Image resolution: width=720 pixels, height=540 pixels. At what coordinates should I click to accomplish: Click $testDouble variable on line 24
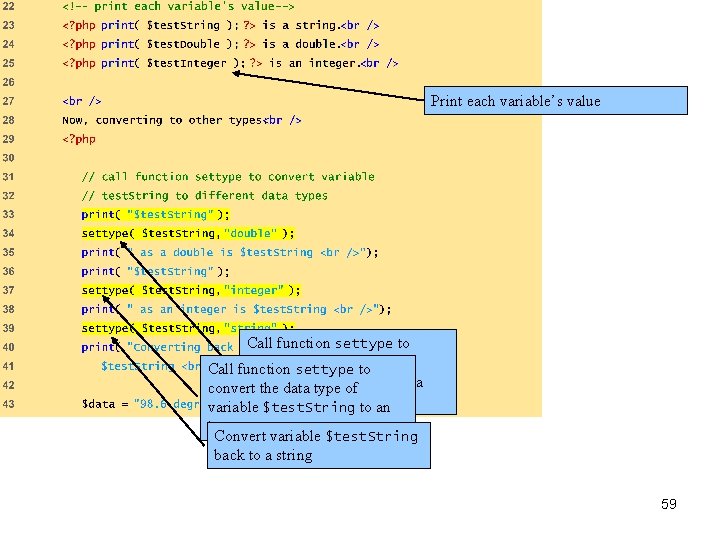[x=183, y=44]
